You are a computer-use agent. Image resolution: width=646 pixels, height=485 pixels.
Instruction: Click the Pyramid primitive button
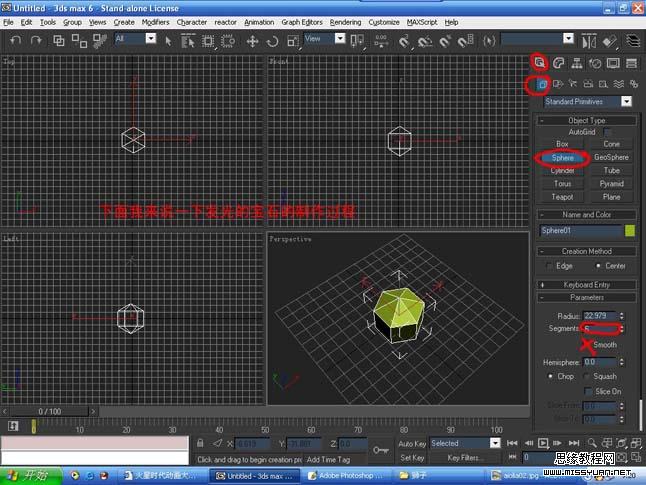[x=611, y=184]
